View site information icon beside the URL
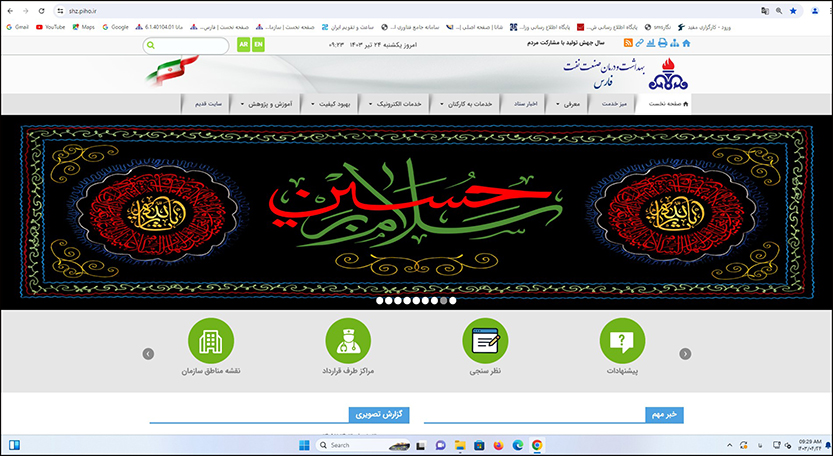This screenshot has width=833, height=456. [61, 11]
